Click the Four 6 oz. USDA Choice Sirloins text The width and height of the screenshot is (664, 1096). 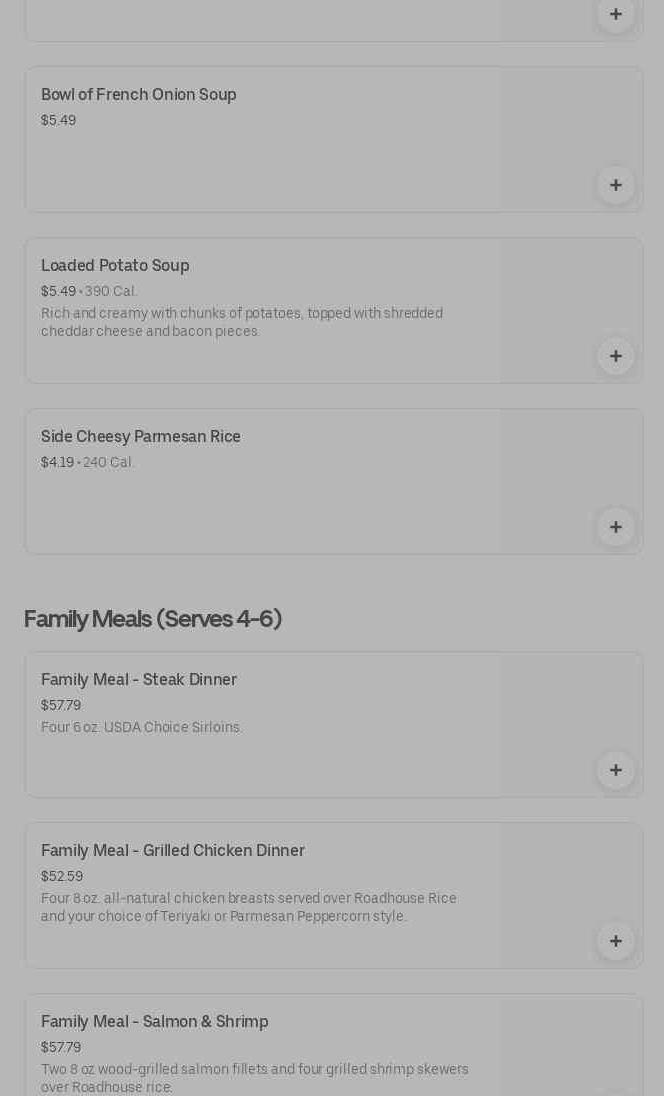(x=142, y=728)
